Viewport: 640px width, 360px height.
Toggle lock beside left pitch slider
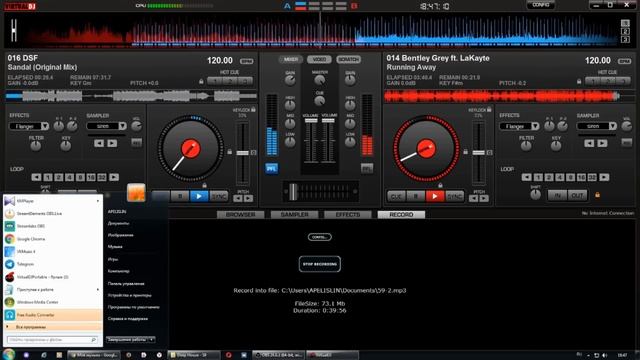pos(229,152)
